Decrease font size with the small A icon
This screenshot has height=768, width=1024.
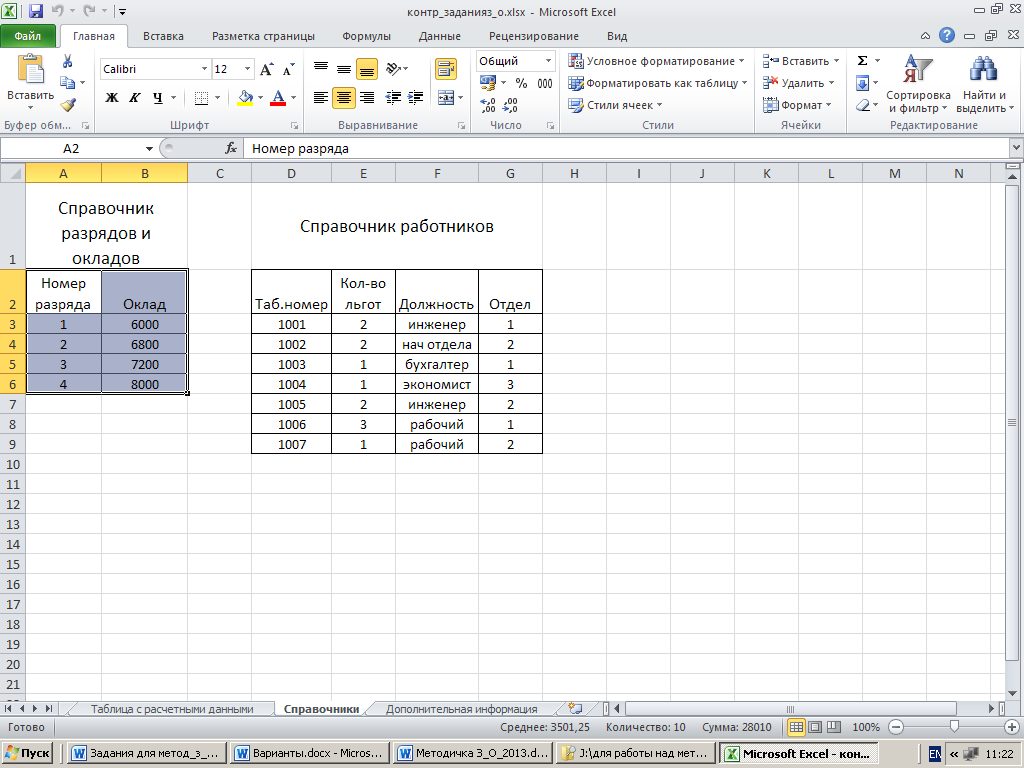(288, 69)
